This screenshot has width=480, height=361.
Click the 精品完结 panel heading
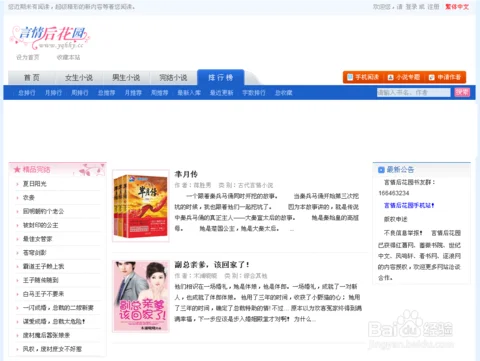[36, 170]
